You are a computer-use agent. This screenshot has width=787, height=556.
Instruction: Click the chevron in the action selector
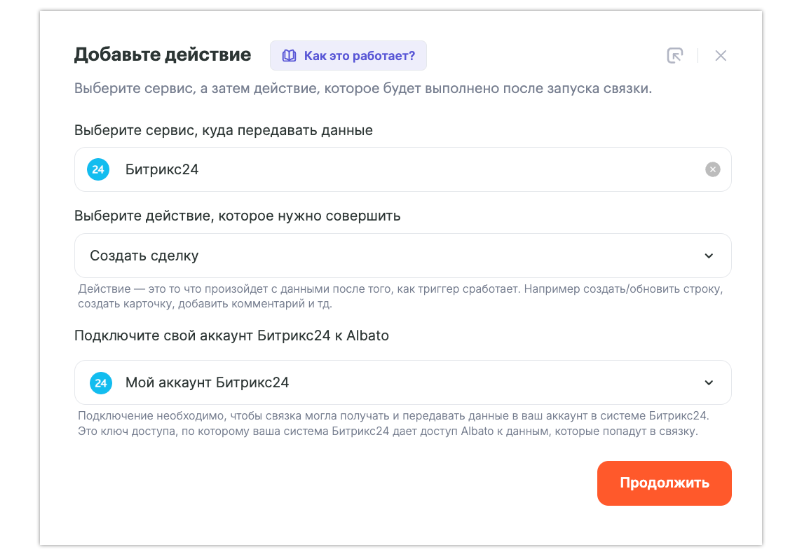point(708,256)
